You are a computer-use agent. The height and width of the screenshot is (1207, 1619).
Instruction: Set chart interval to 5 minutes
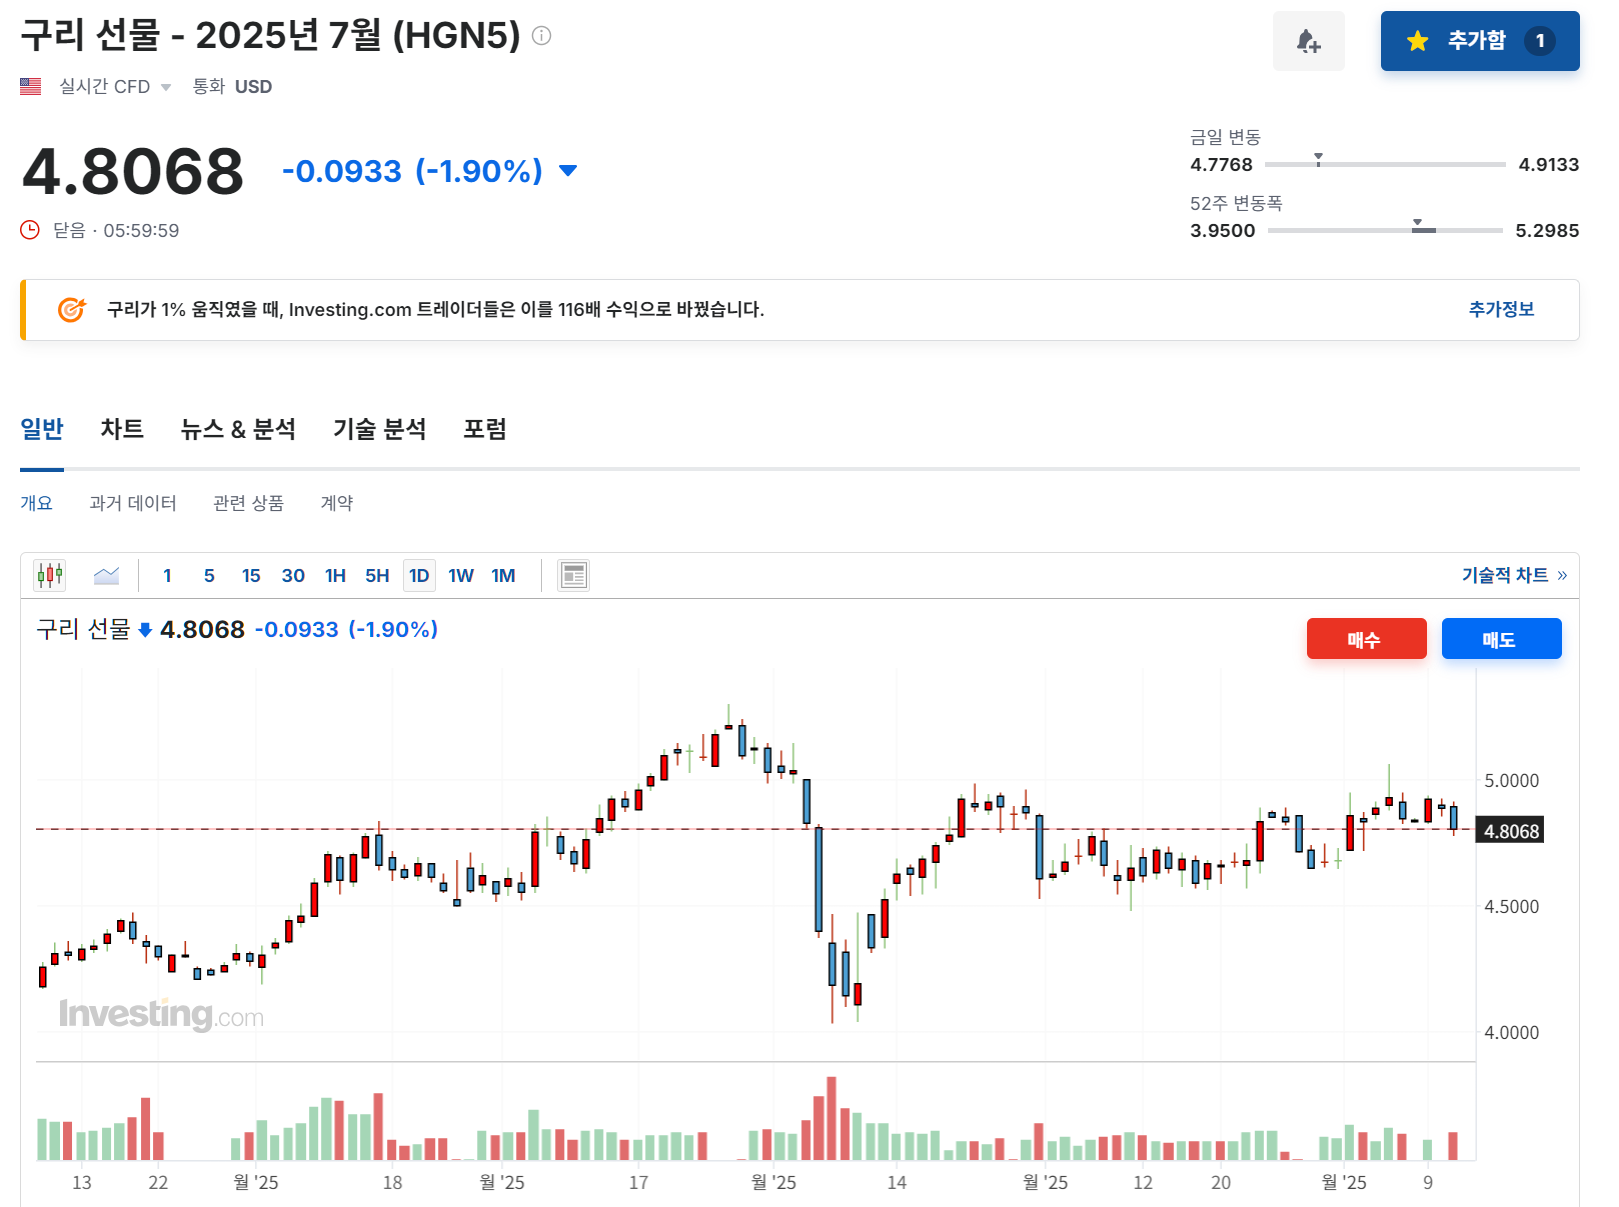tap(209, 576)
